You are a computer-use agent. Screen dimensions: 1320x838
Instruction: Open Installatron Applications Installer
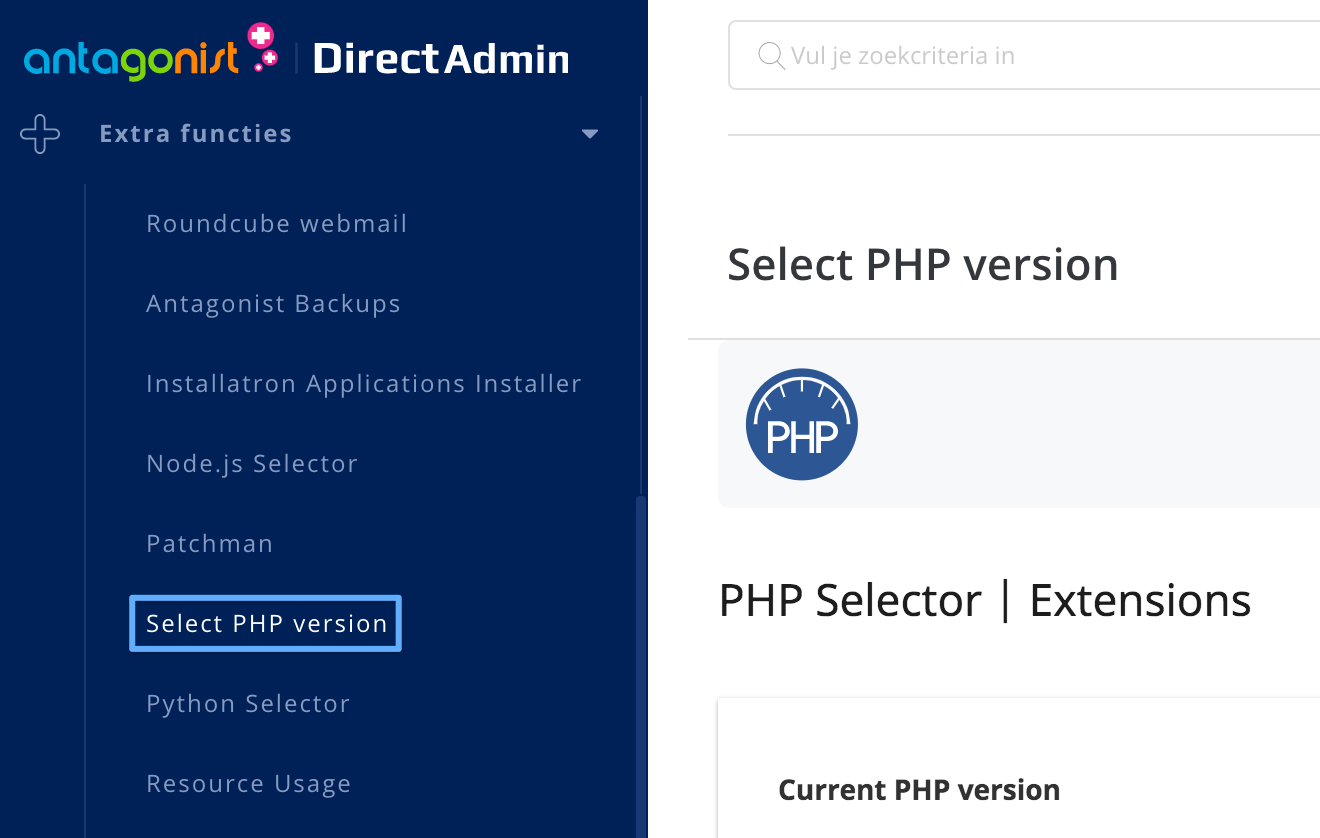click(x=364, y=383)
